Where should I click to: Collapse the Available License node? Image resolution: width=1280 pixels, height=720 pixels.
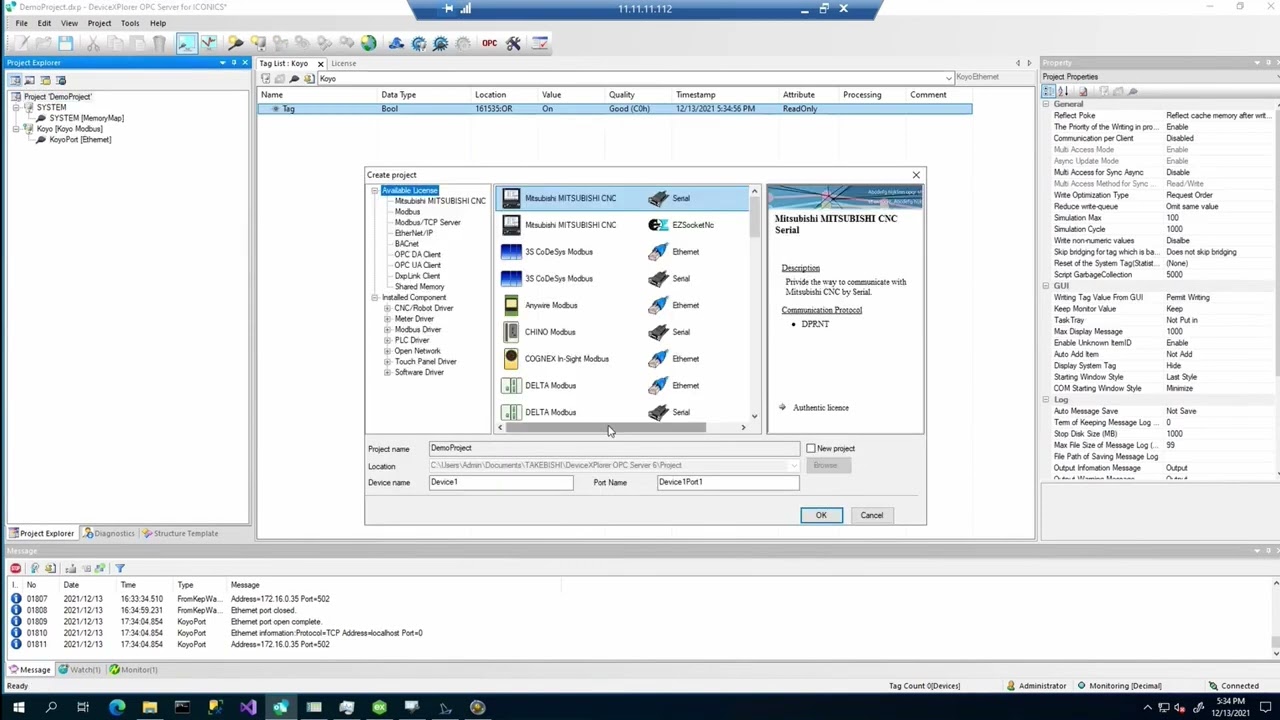click(374, 190)
